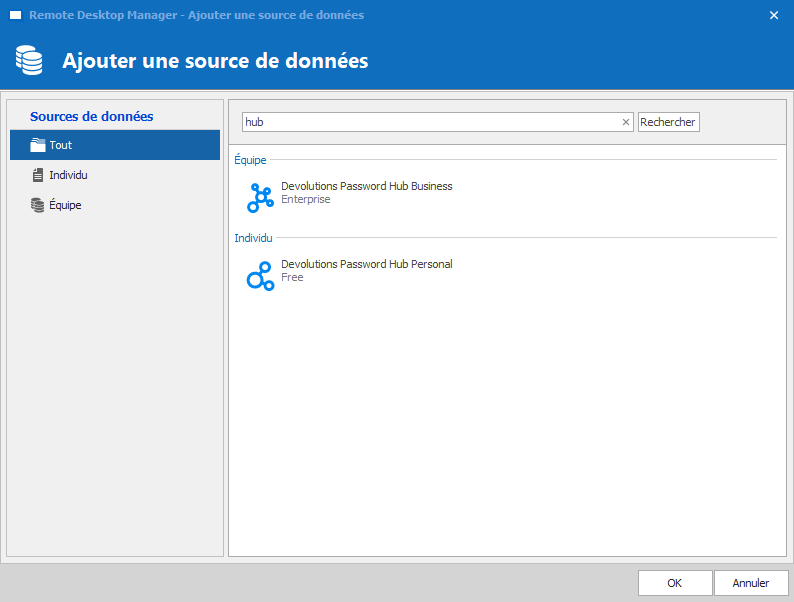794x602 pixels.
Task: Click the Devolutions Password Hub Personal icon
Action: (260, 276)
